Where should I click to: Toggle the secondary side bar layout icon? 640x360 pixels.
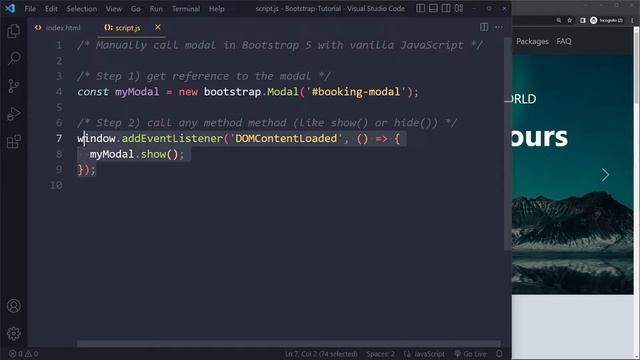446,8
